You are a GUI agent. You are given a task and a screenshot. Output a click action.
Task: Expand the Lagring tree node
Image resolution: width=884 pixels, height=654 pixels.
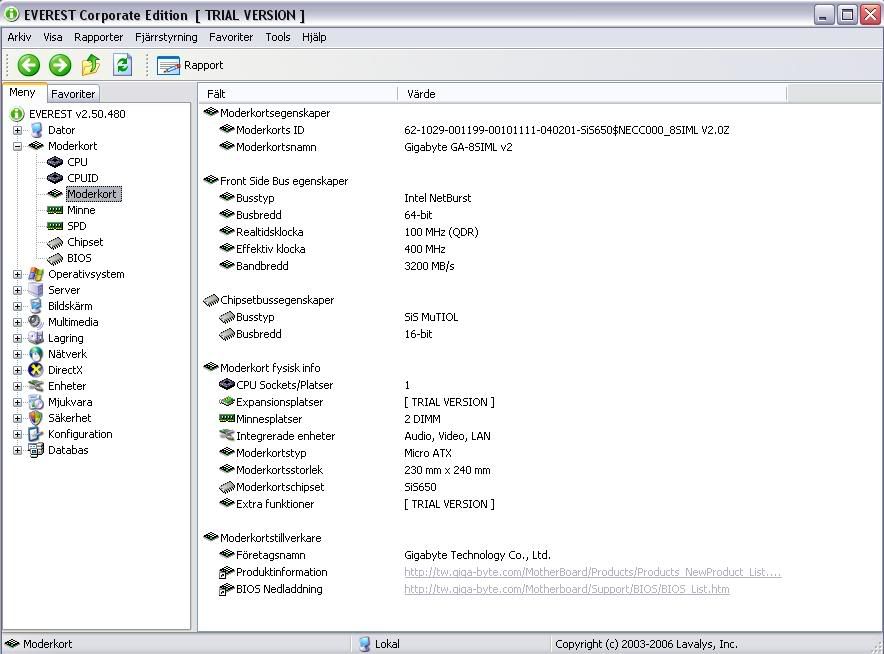(x=17, y=338)
